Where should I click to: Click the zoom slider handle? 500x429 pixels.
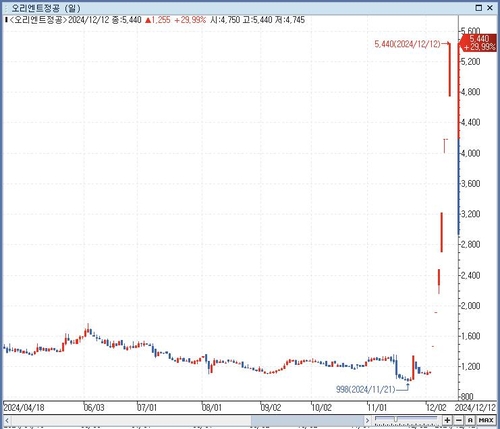tap(395, 418)
